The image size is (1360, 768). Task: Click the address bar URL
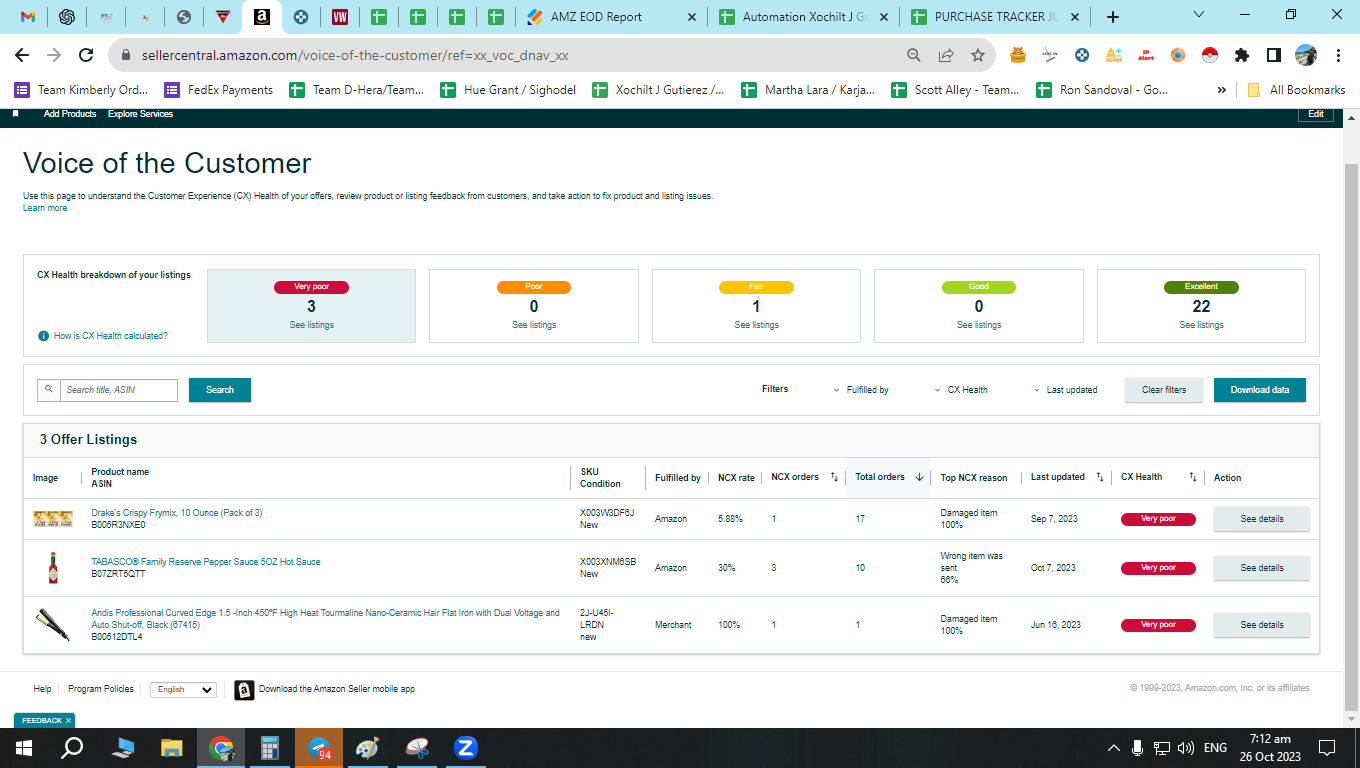click(x=355, y=55)
